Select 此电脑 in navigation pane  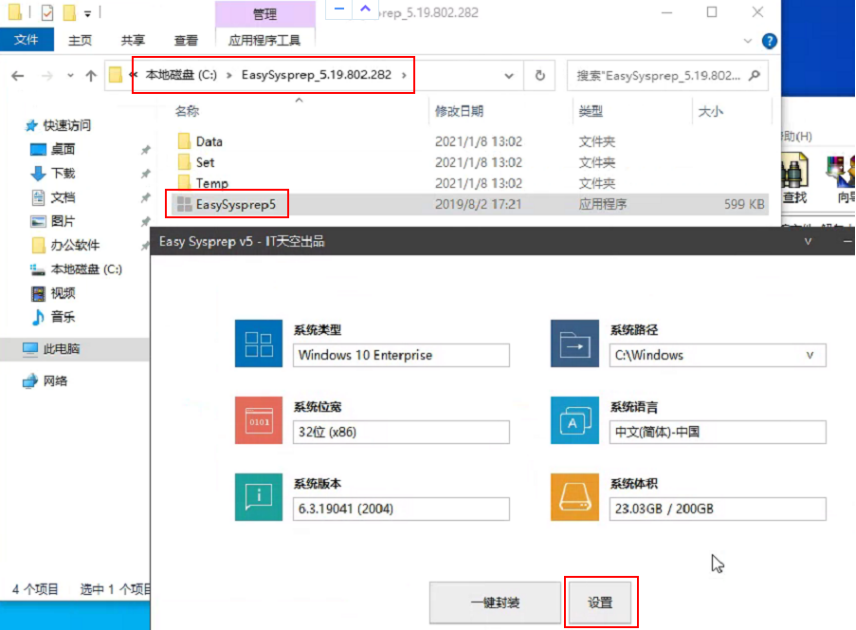click(x=51, y=349)
